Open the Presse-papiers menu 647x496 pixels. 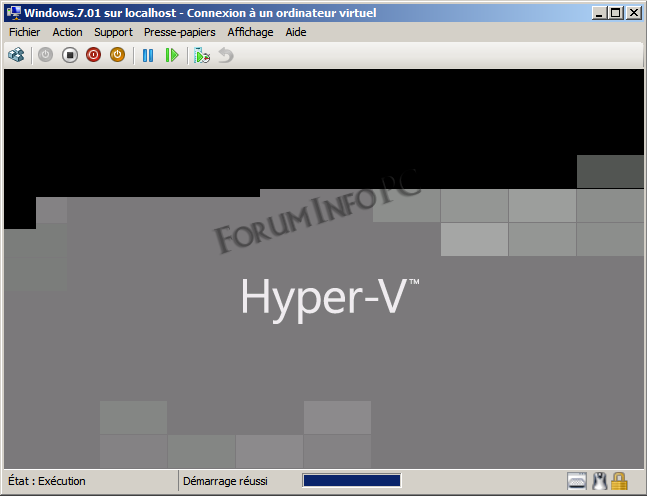(179, 32)
